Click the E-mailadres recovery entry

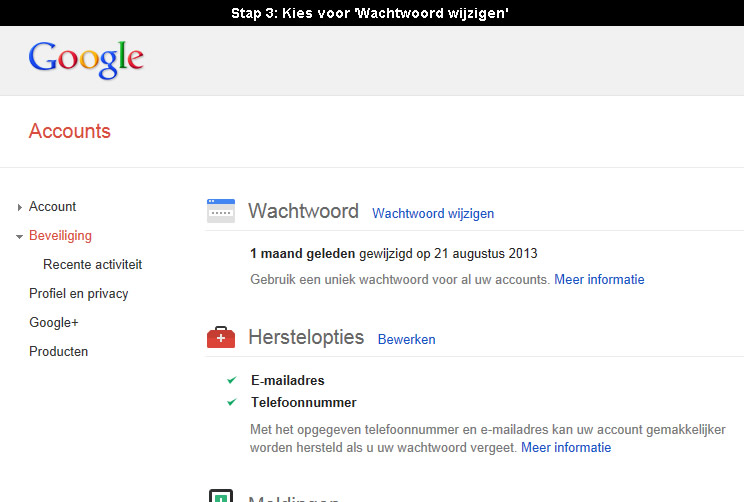pos(288,381)
